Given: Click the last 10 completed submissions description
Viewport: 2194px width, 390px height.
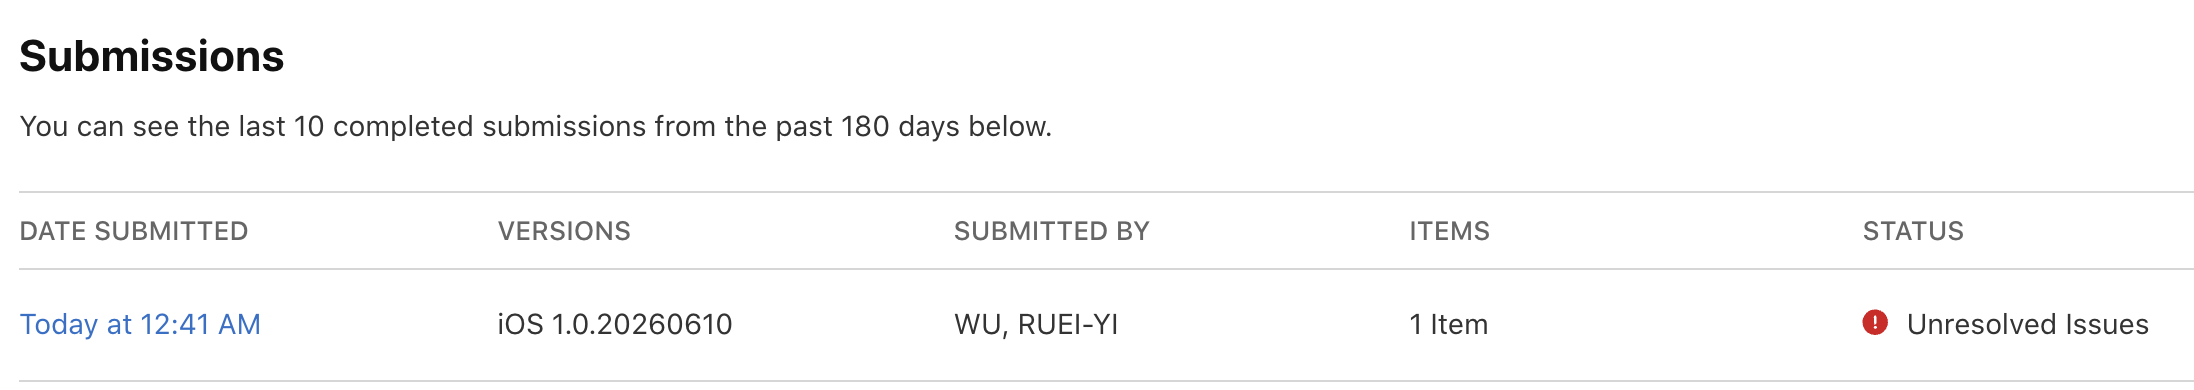Looking at the screenshot, I should (x=536, y=126).
